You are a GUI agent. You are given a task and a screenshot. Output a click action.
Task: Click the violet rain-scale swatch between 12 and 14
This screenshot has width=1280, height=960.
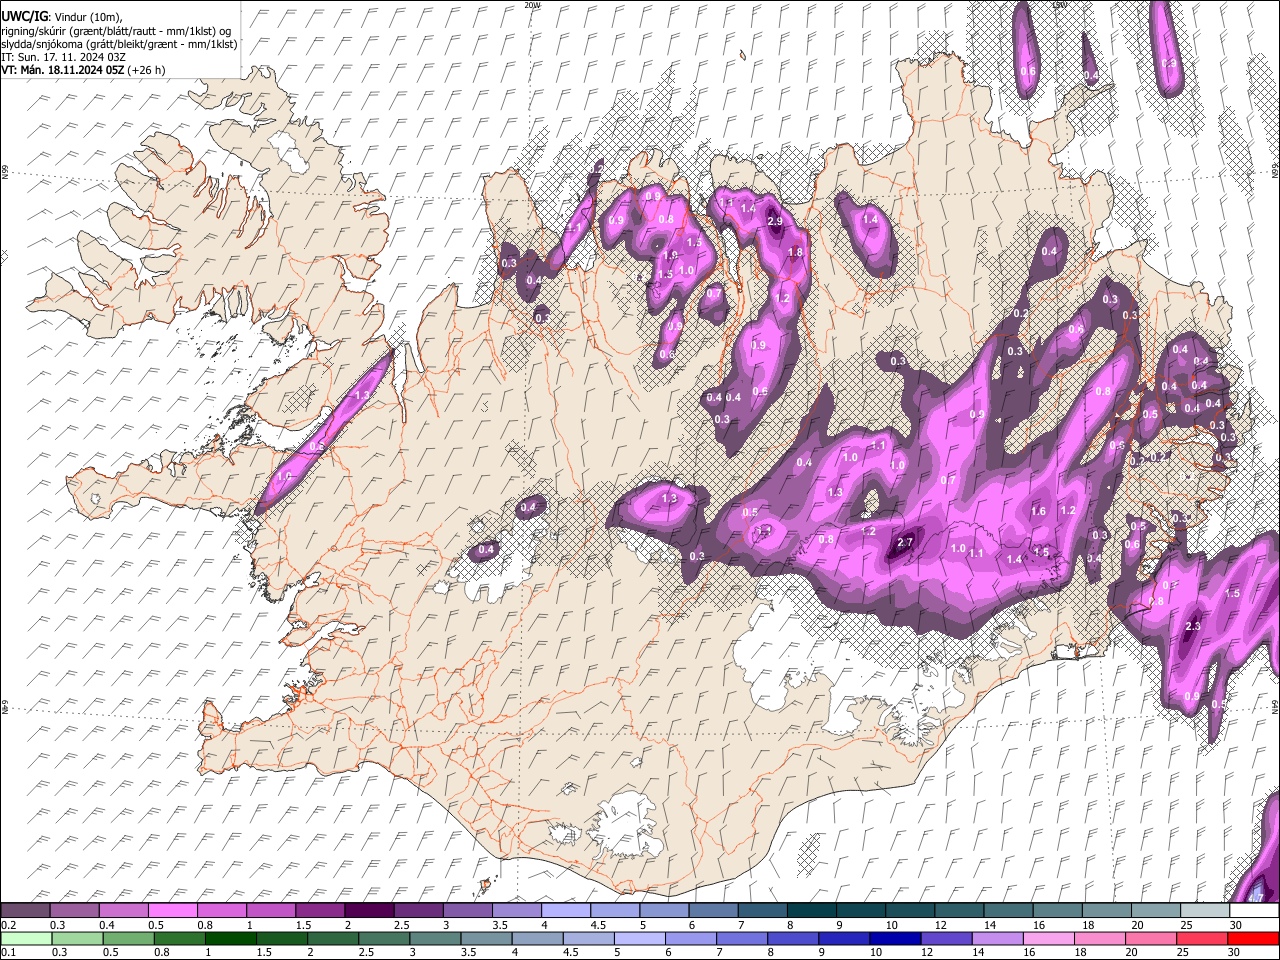point(945,938)
